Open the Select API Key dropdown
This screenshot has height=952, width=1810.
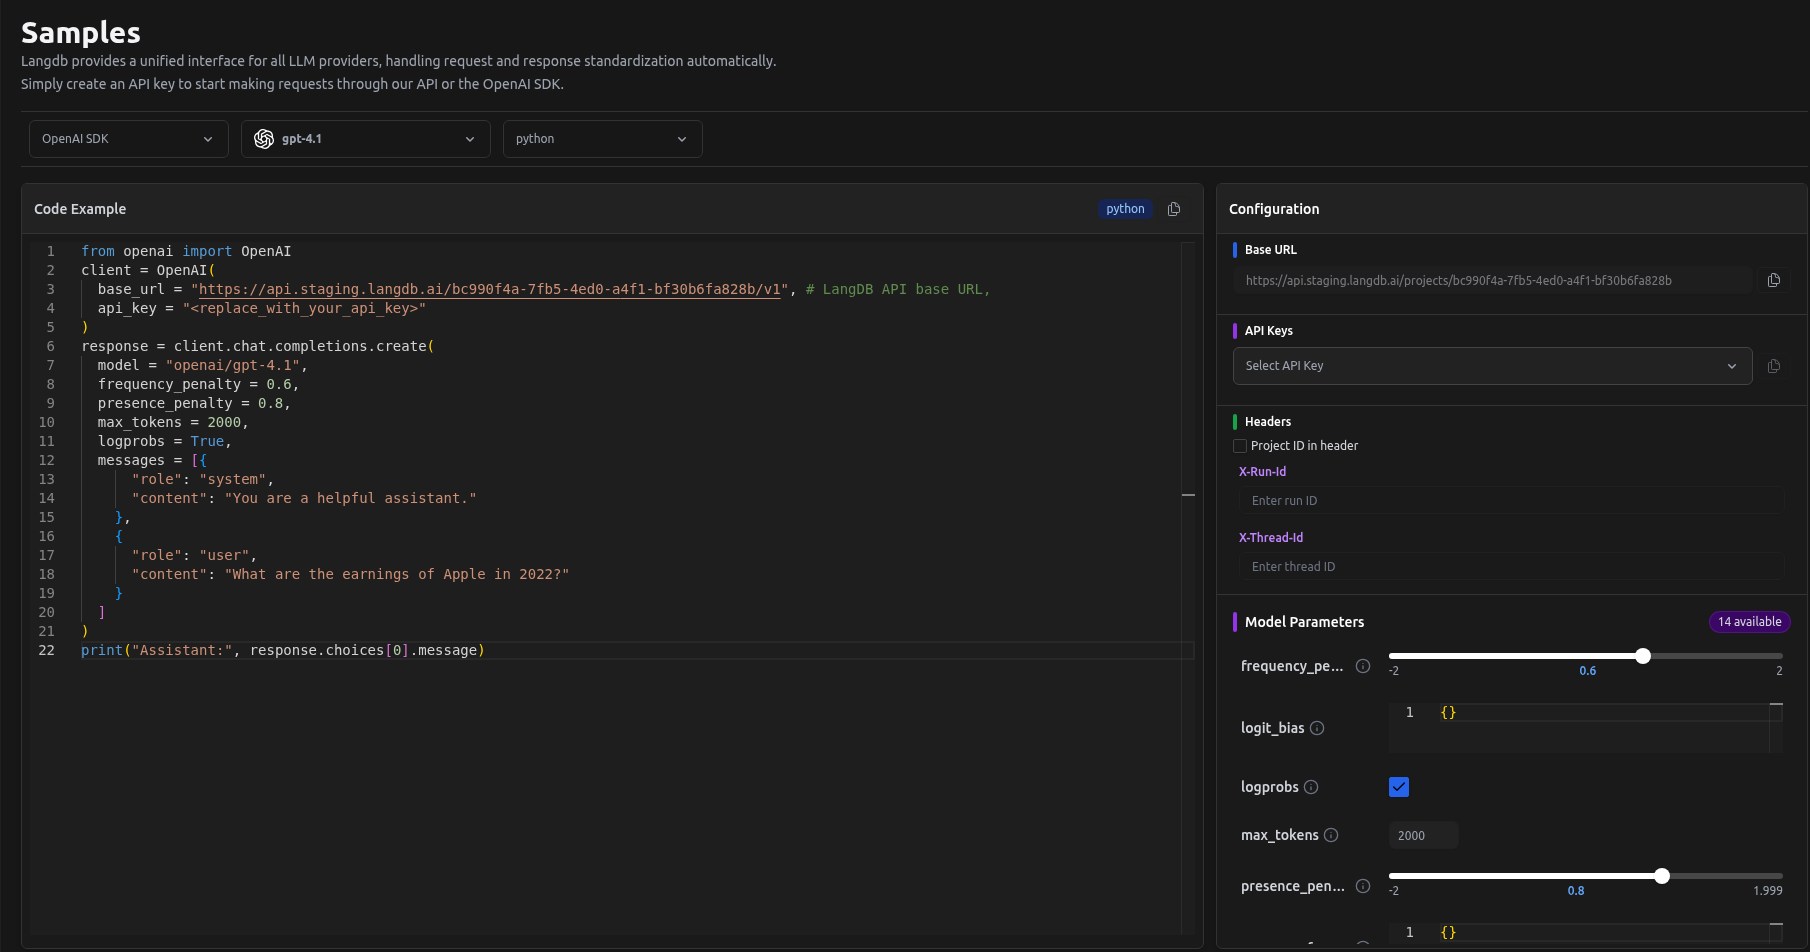pos(1491,366)
